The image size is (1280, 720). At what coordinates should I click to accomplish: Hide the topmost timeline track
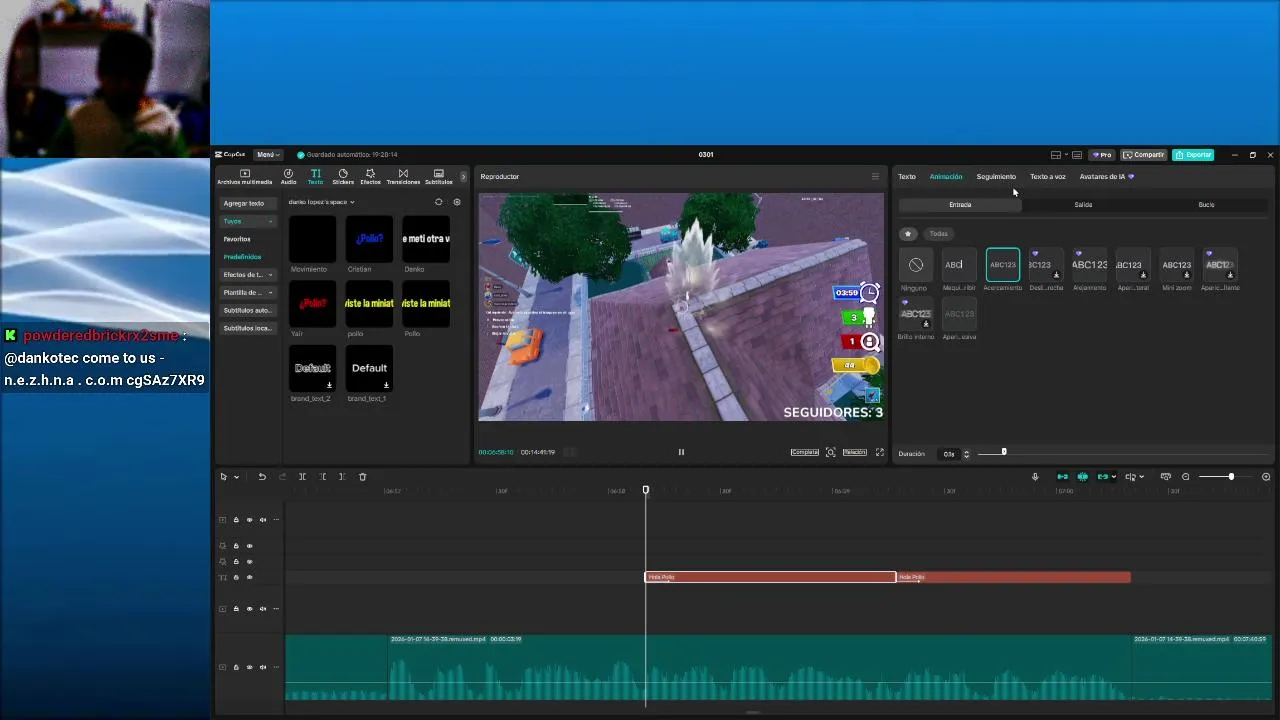[x=250, y=520]
